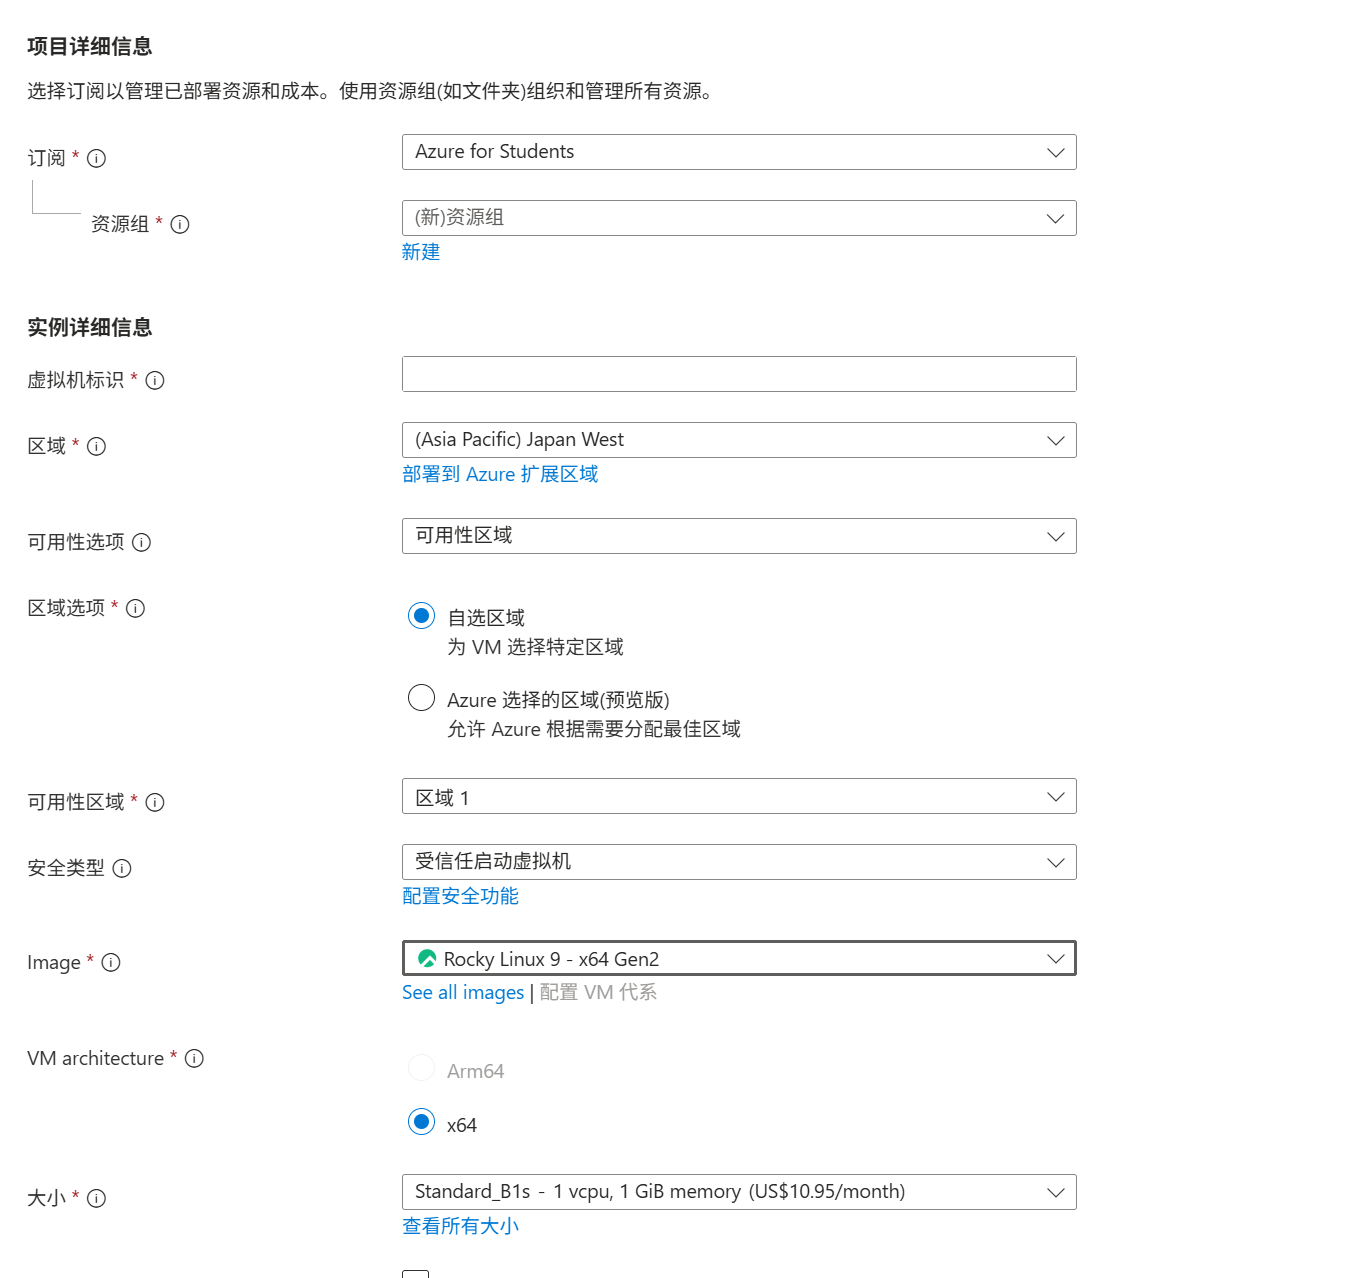Screen dimensions: 1350x1278
Task: Open the Image dropdown showing Rocky Linux 9
Action: pyautogui.click(x=739, y=958)
